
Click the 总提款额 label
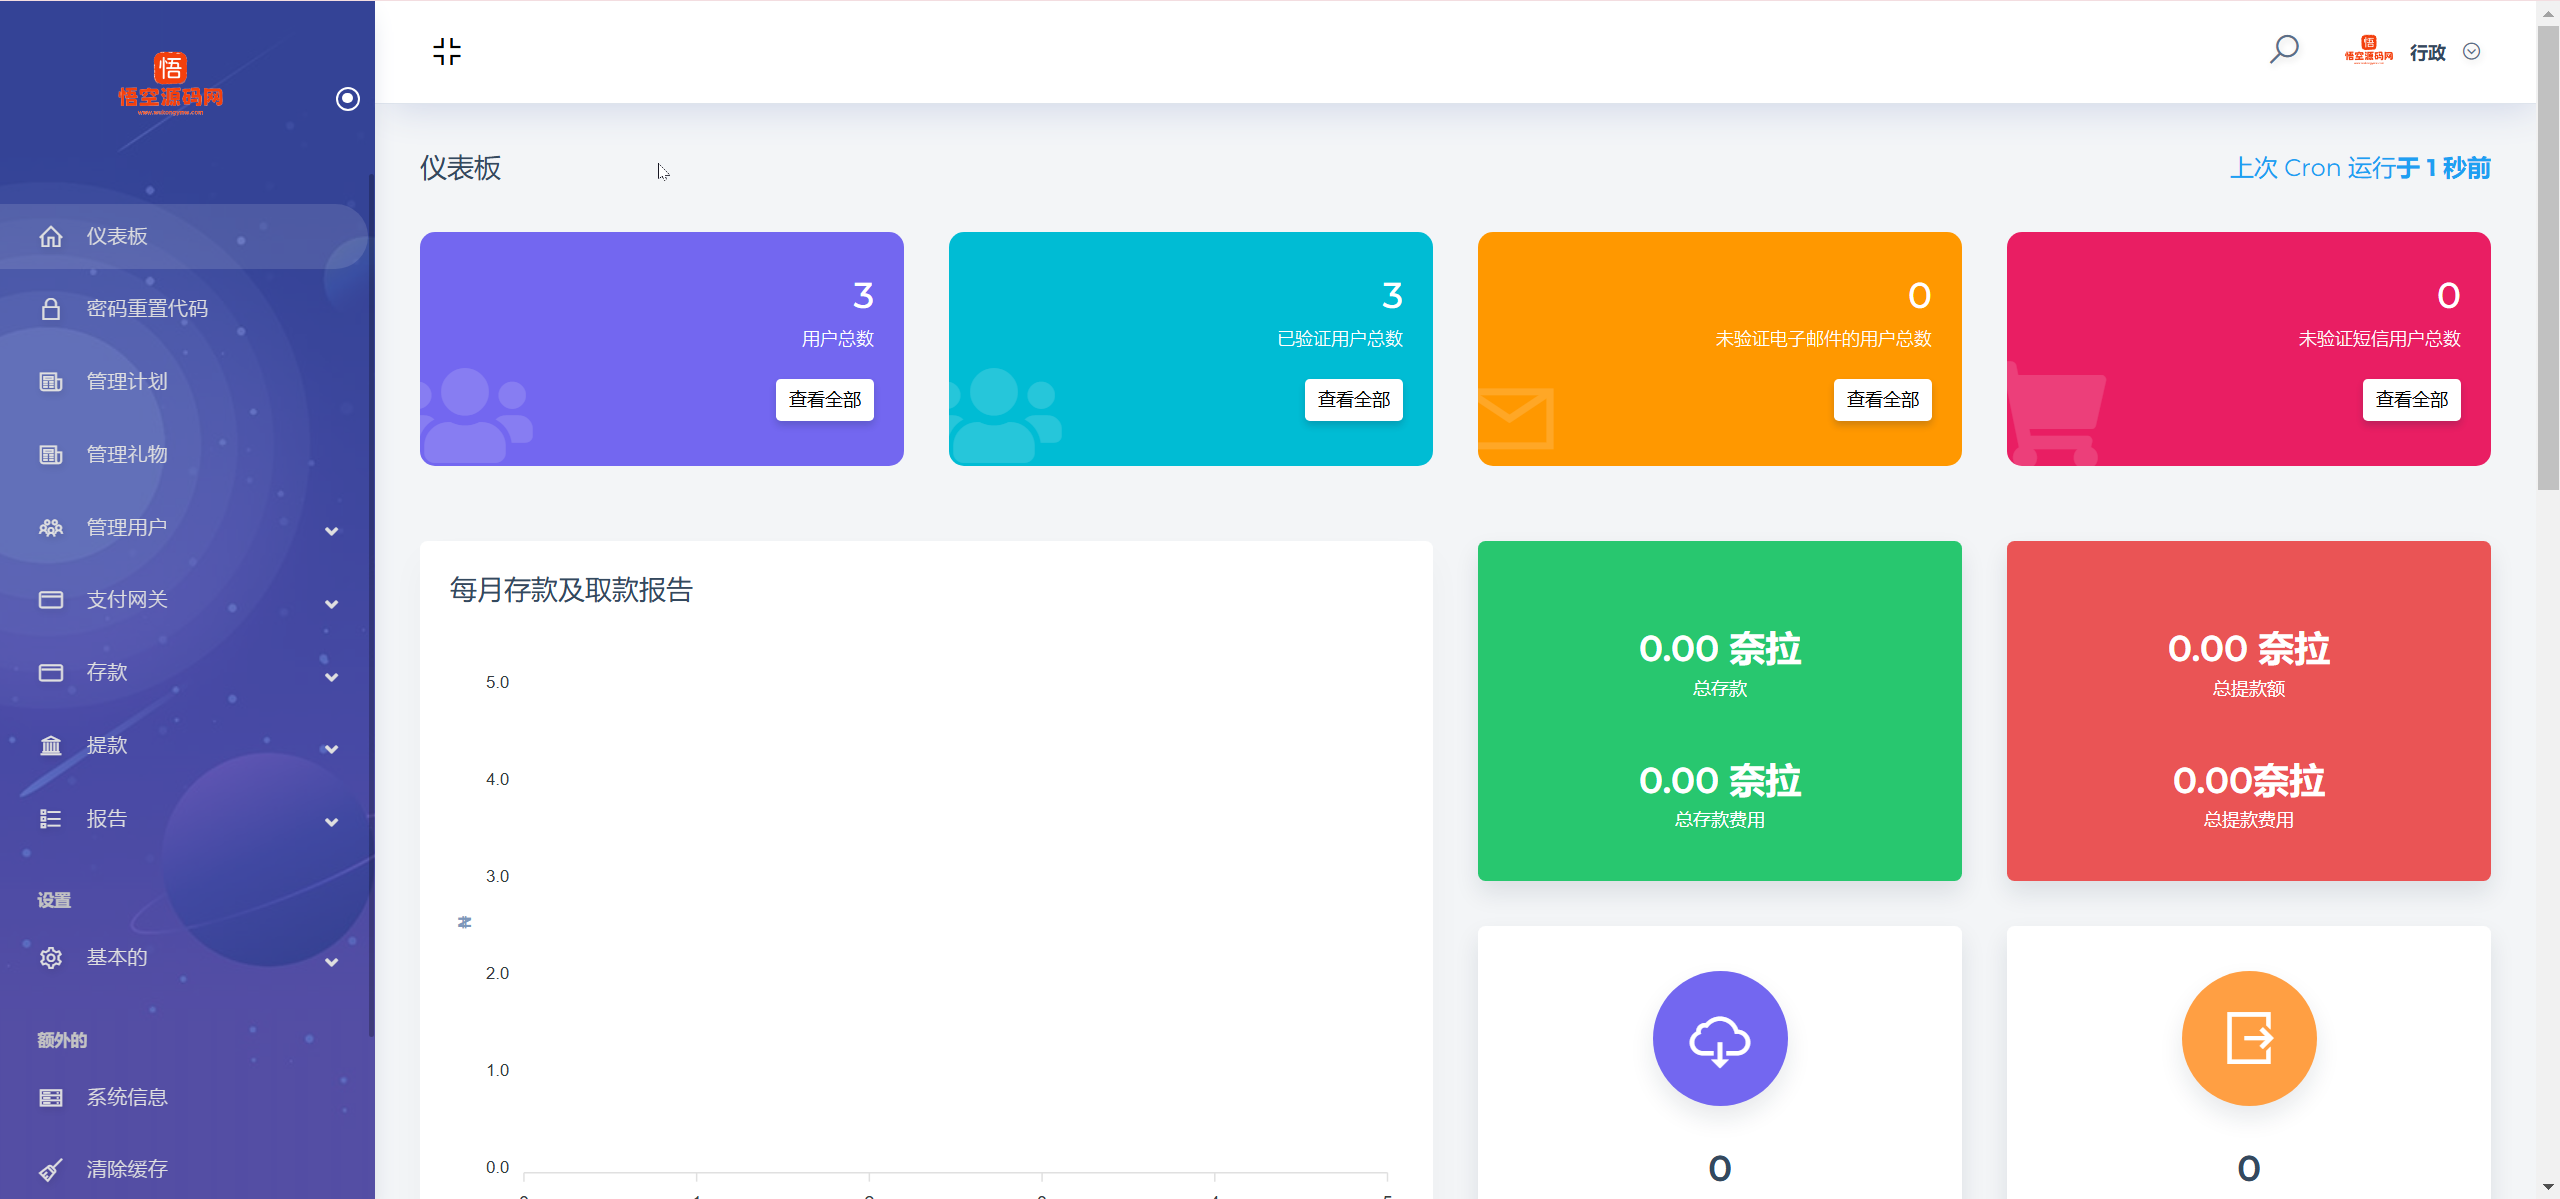2249,689
